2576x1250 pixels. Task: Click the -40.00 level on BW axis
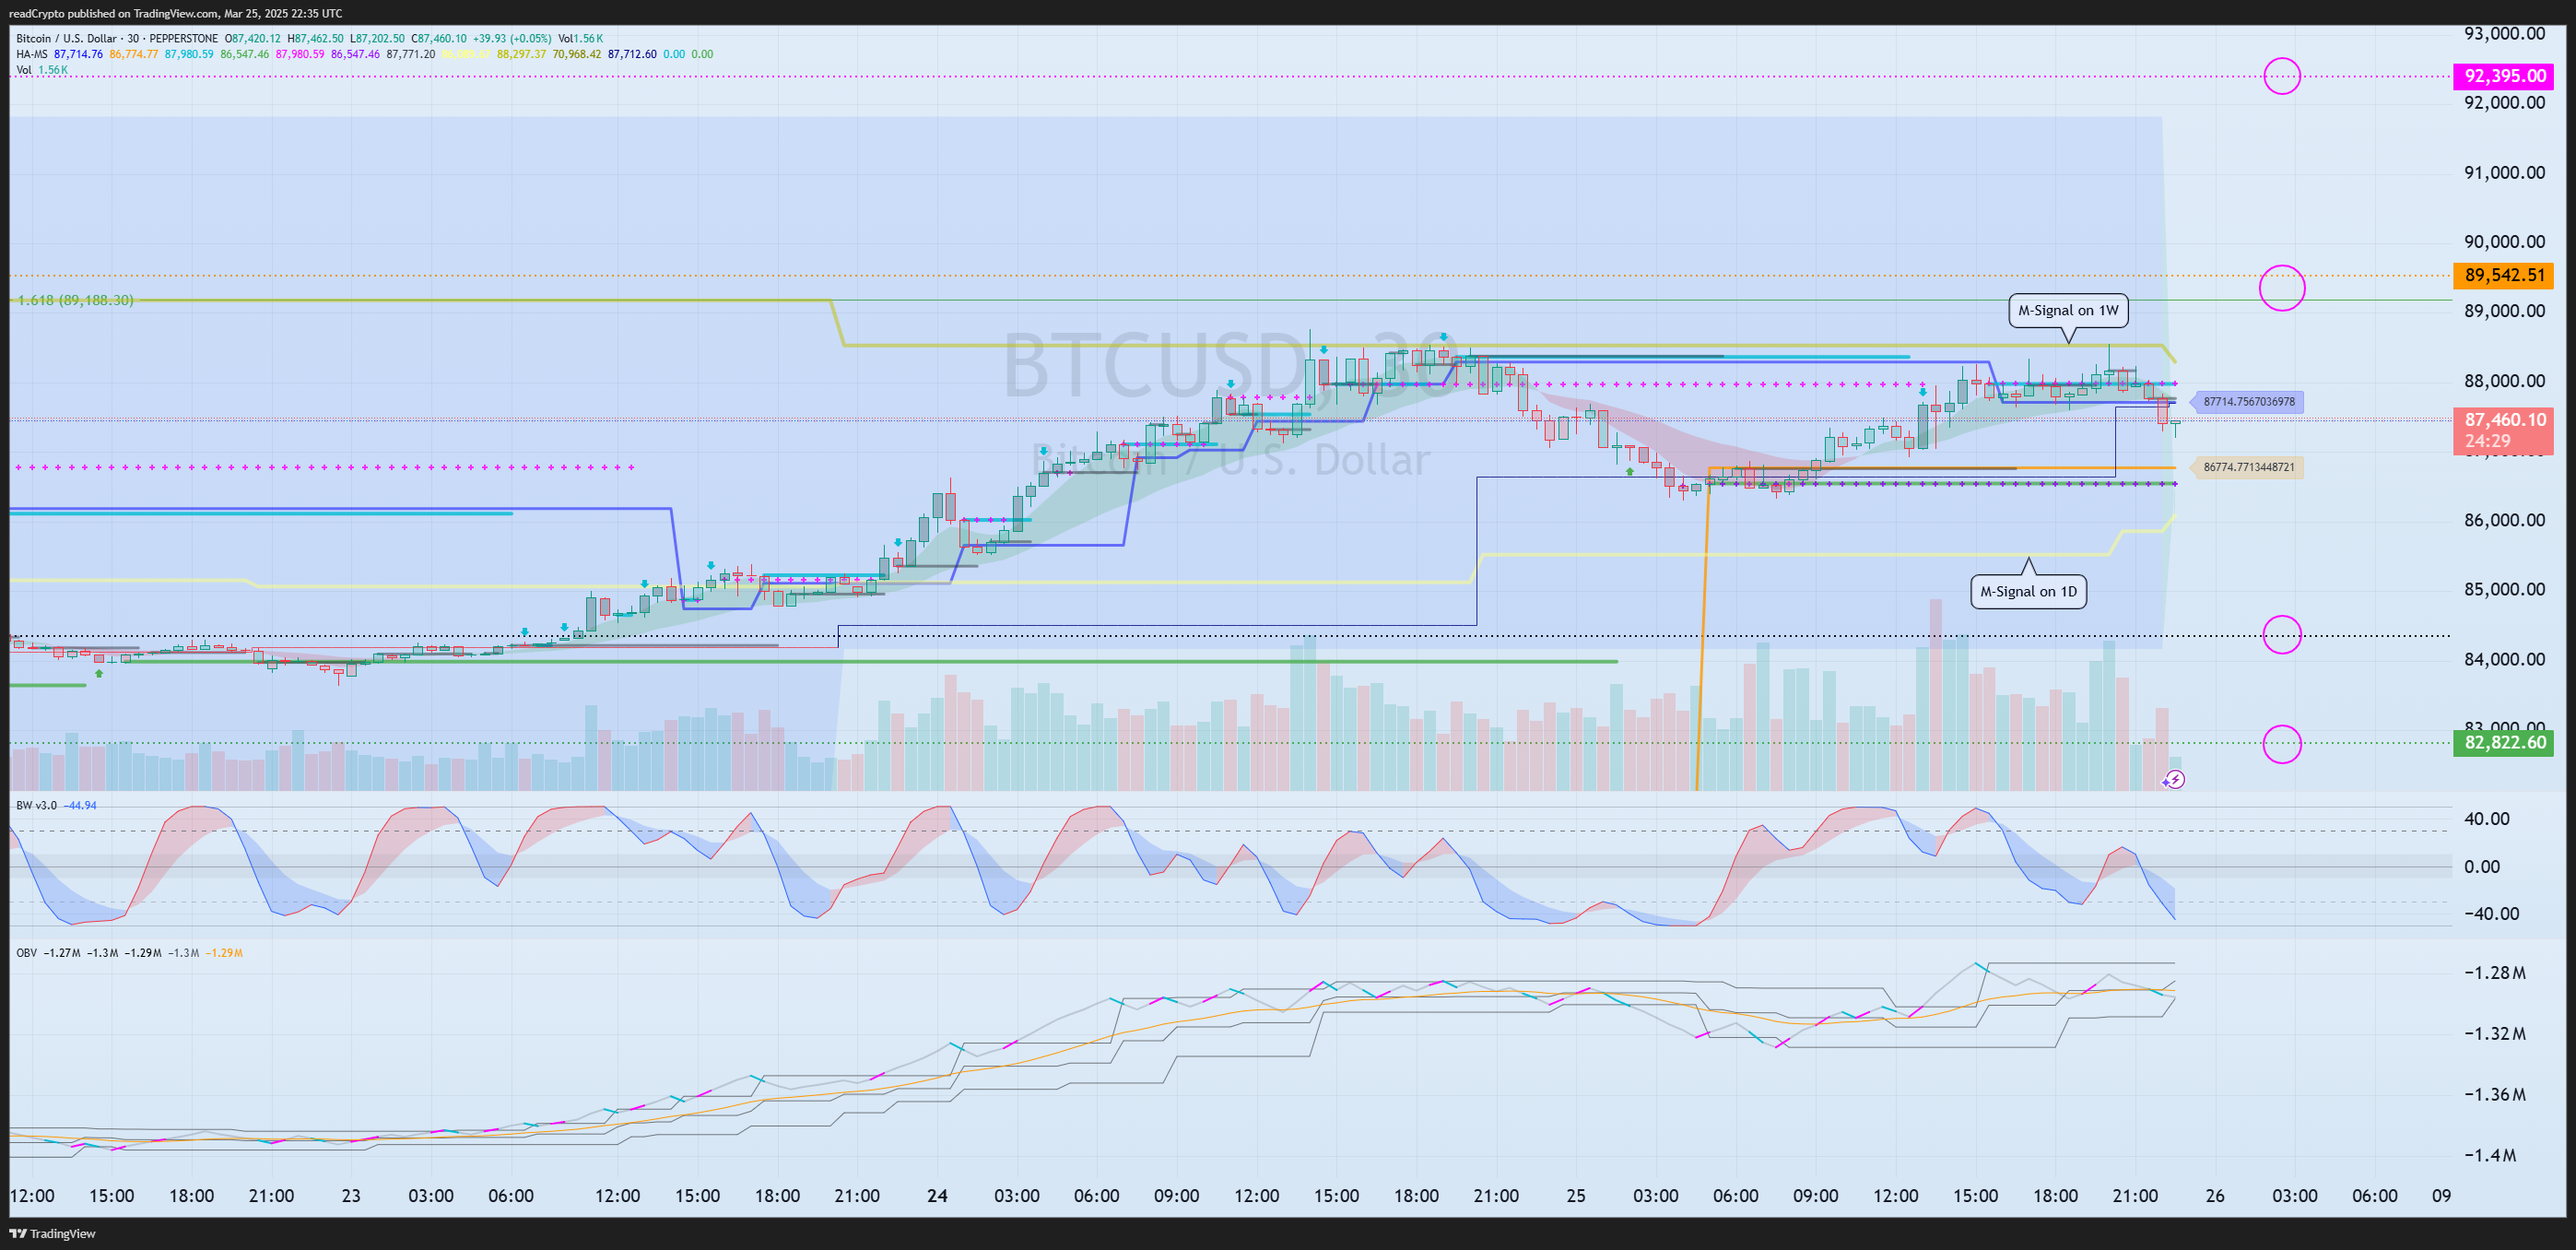(2491, 913)
